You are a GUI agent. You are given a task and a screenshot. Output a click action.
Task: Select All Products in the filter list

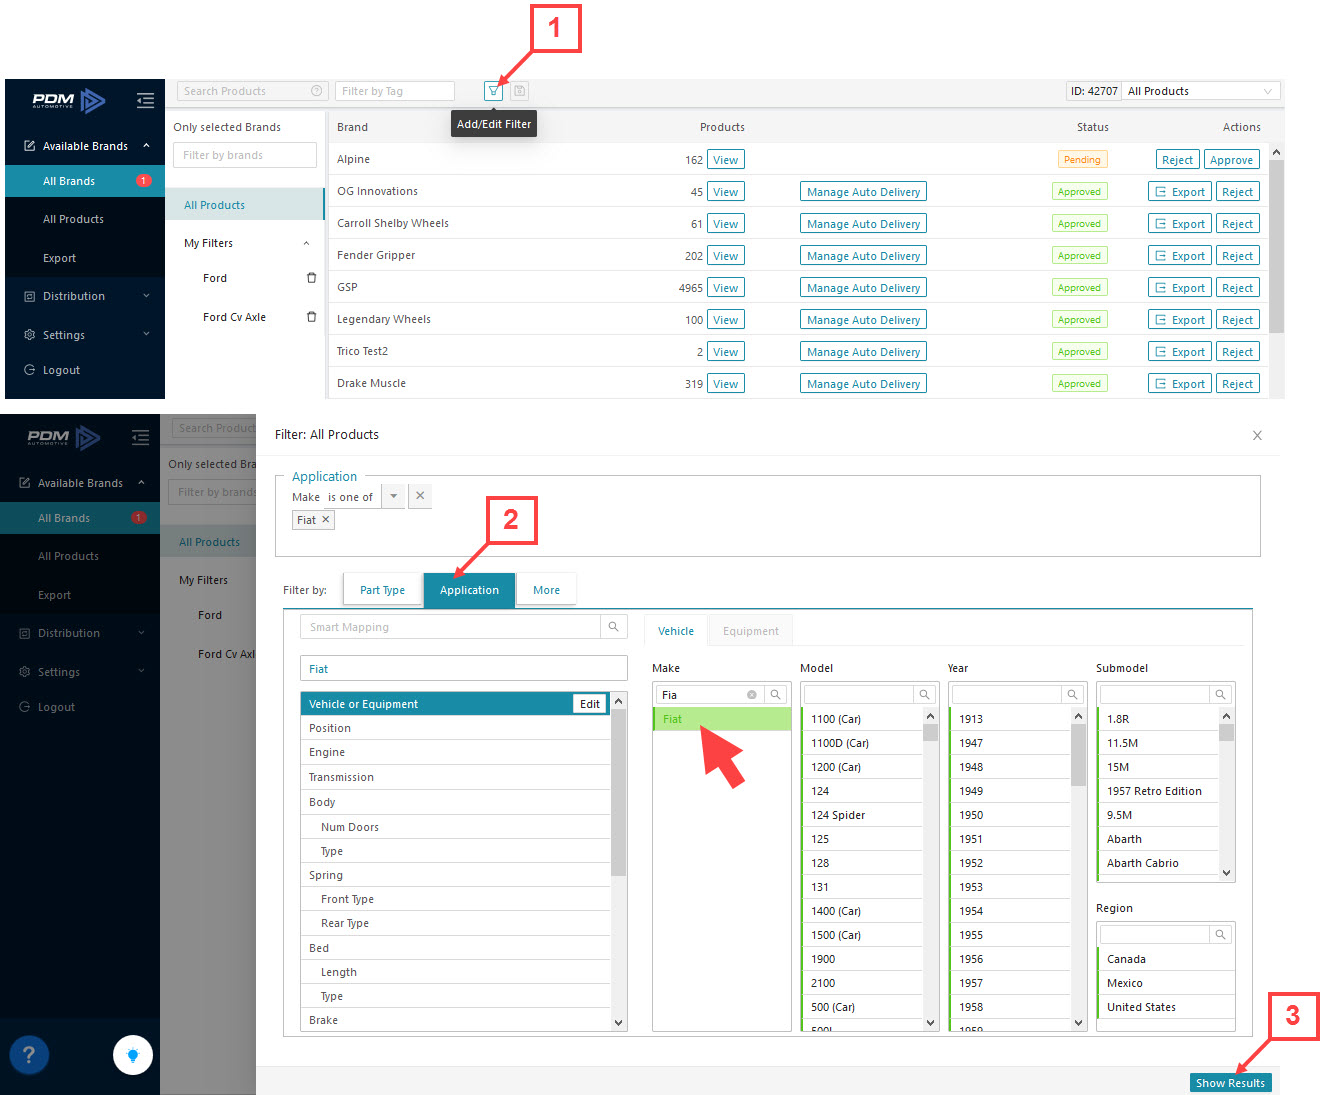(245, 205)
